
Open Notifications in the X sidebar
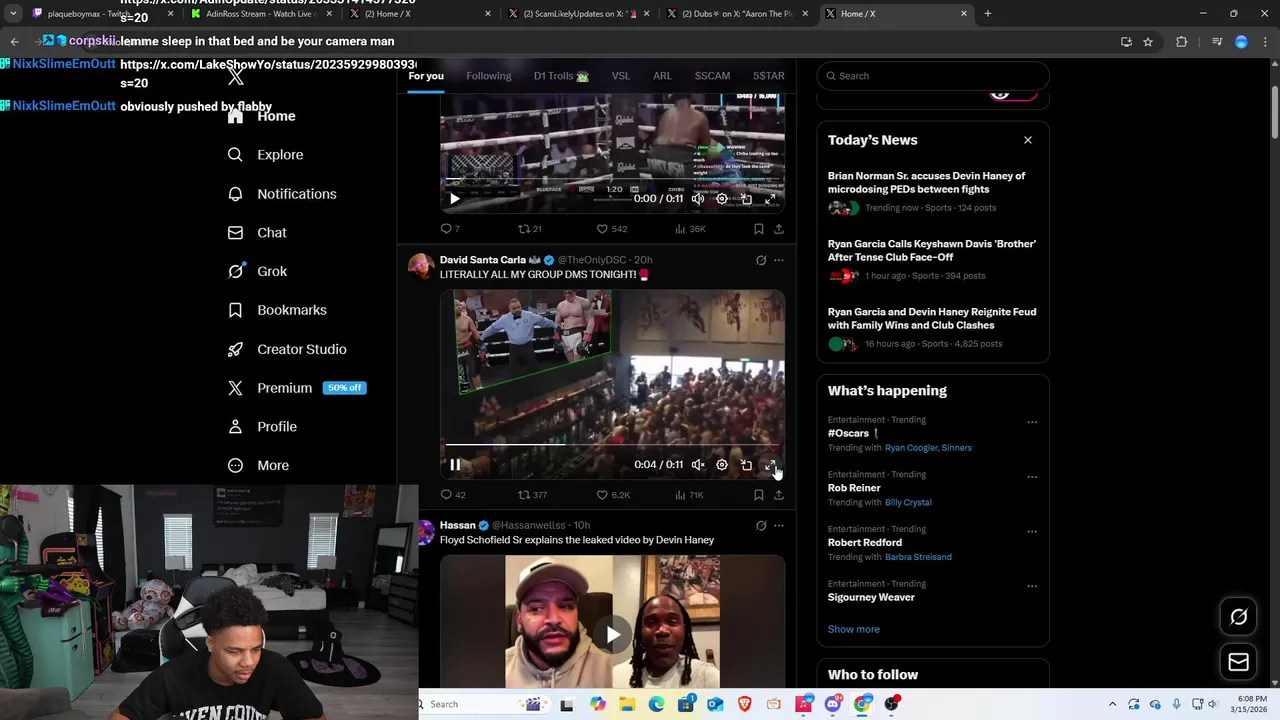(282, 194)
